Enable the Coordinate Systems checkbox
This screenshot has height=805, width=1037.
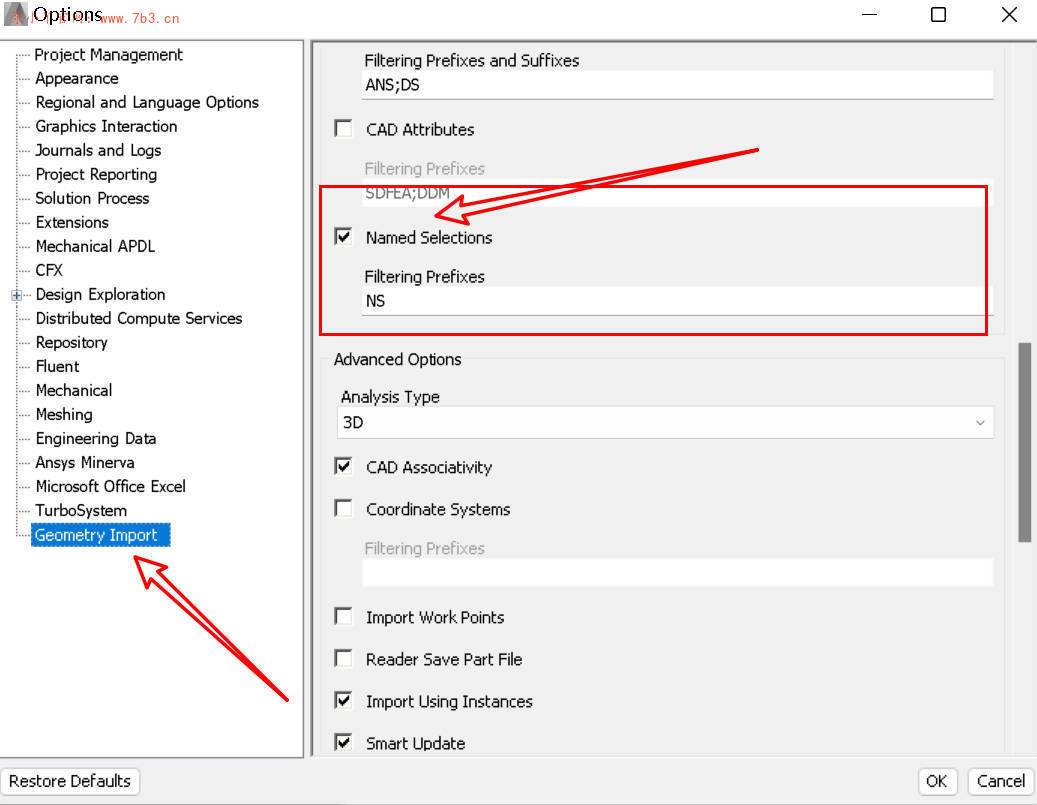tap(344, 509)
